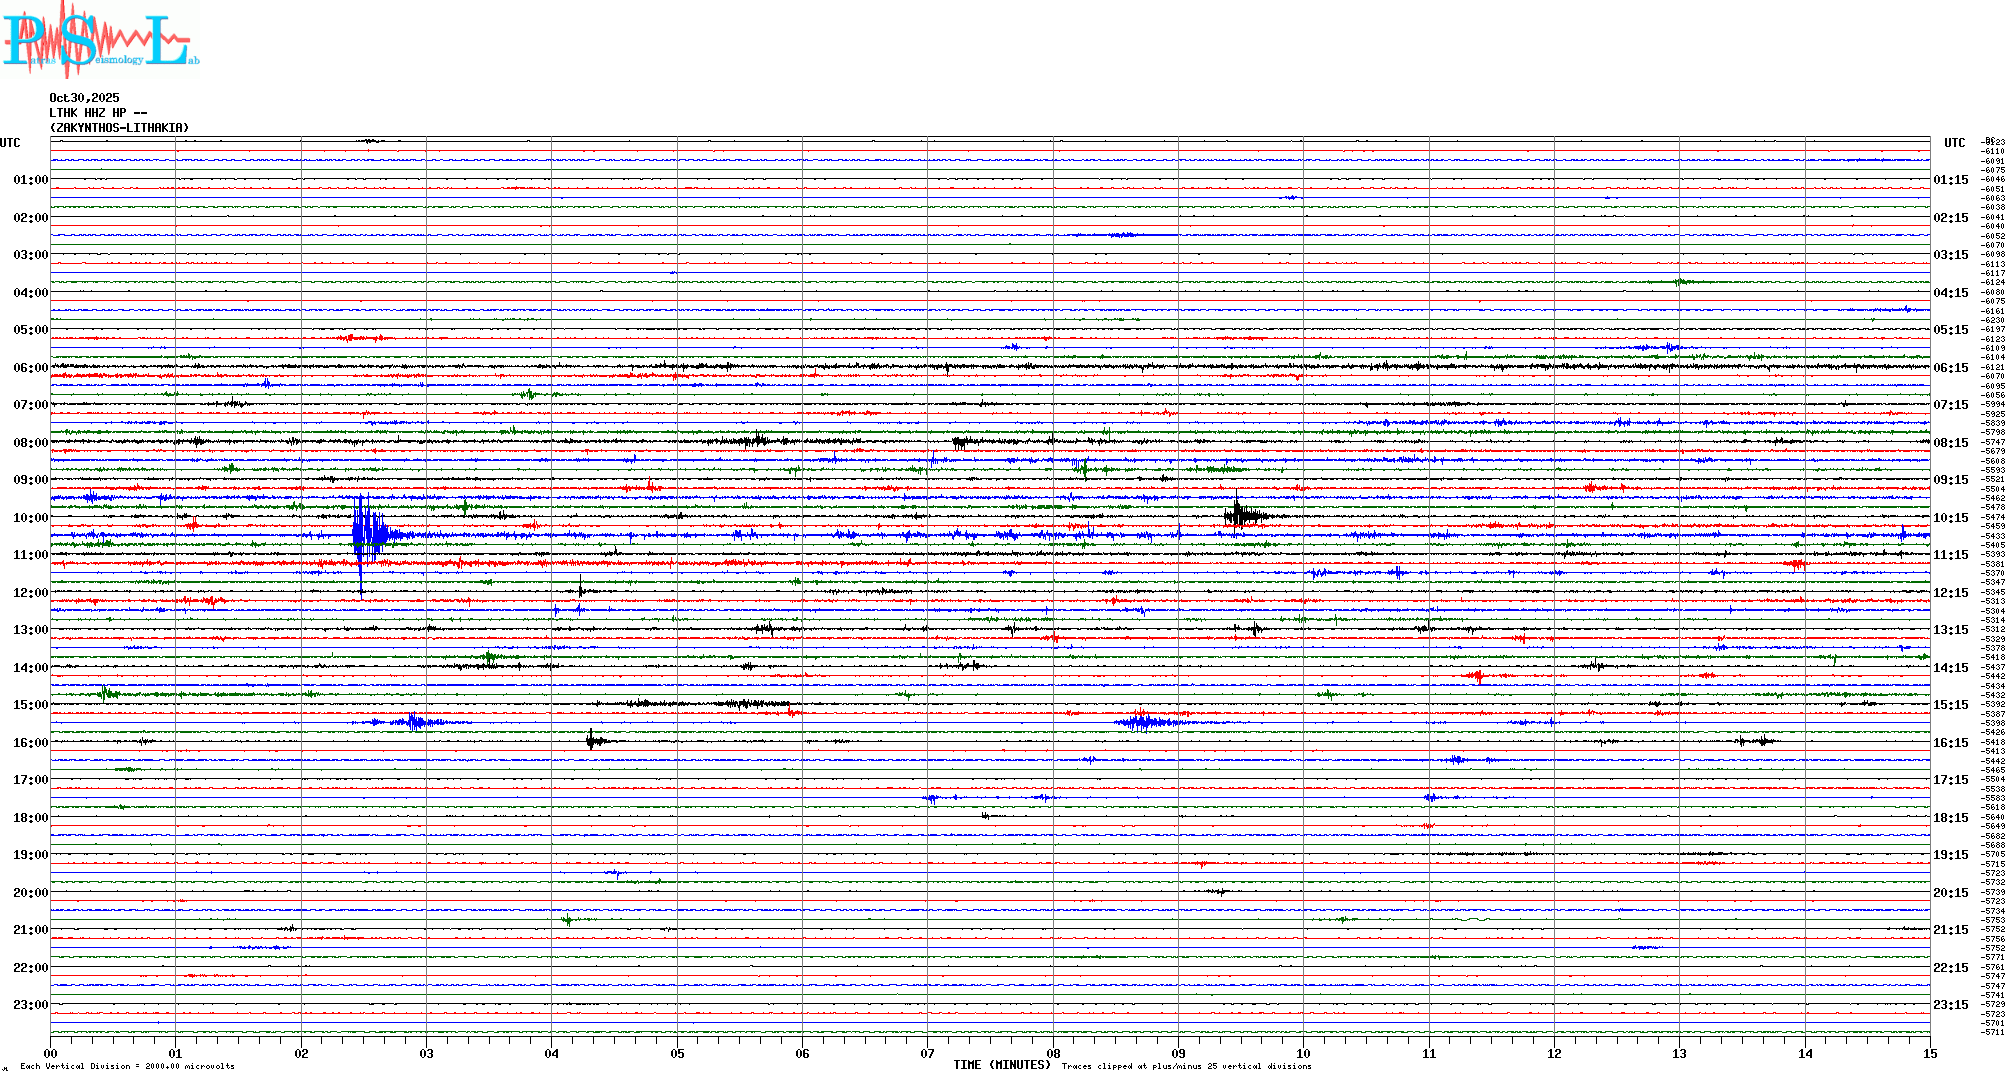Click the large blue seismic event burst

pos(368,534)
